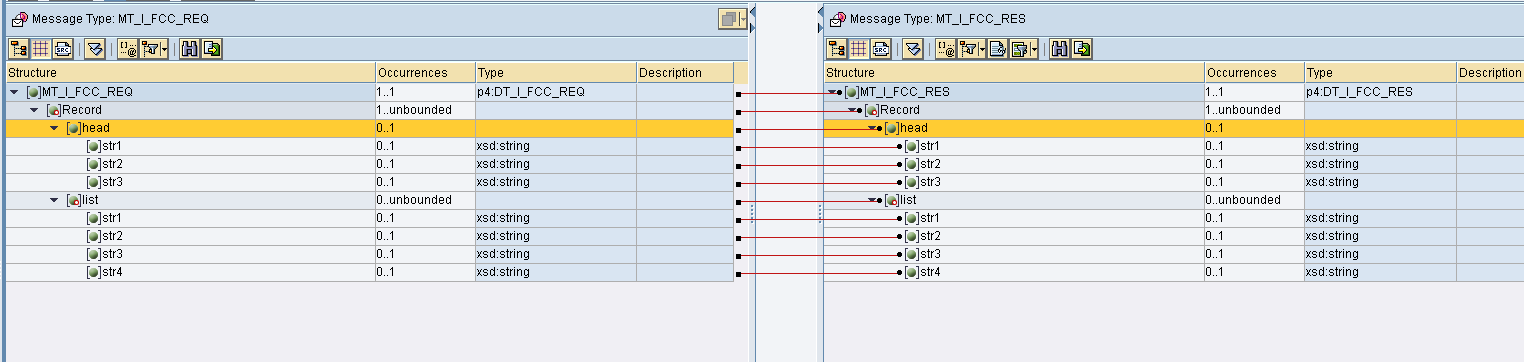This screenshot has height=362, width=1524.
Task: Toggle grid table view in target panel
Action: (x=859, y=49)
